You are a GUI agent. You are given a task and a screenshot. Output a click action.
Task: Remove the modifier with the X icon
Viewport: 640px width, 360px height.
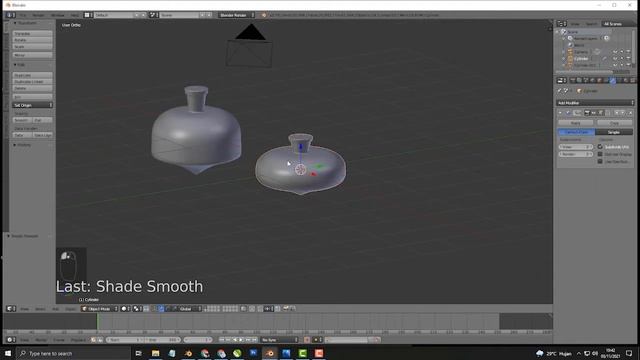tap(630, 113)
